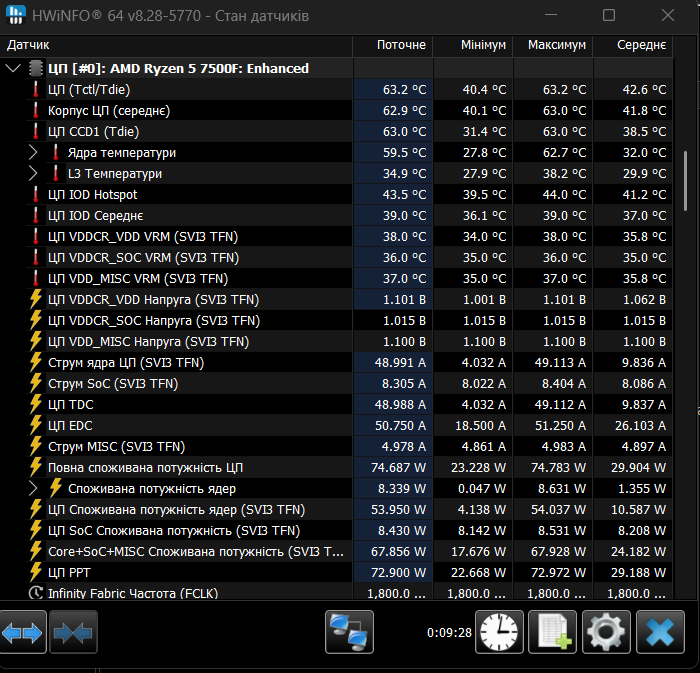Image resolution: width=700 pixels, height=673 pixels.
Task: Close sensors with the blue X icon
Action: click(659, 634)
